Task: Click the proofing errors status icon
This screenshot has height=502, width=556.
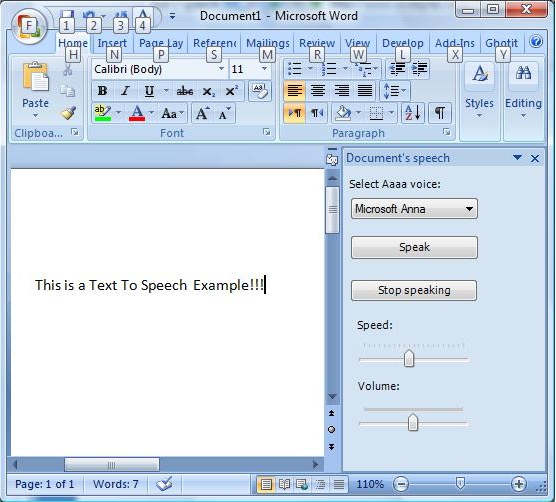Action: click(x=164, y=484)
